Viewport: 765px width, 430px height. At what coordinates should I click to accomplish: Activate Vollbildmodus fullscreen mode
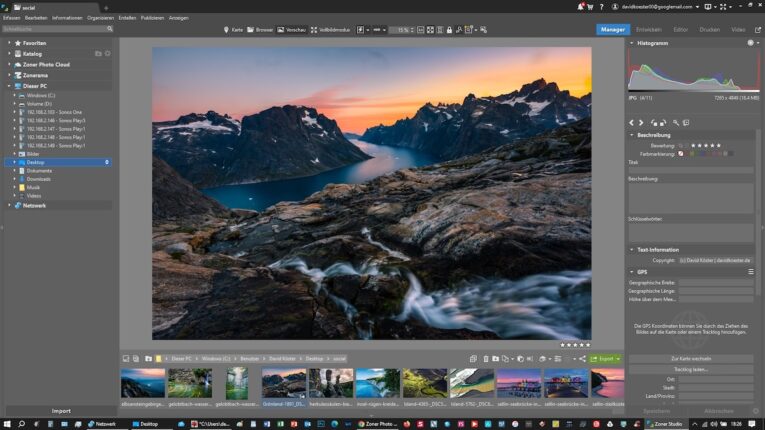tap(328, 30)
